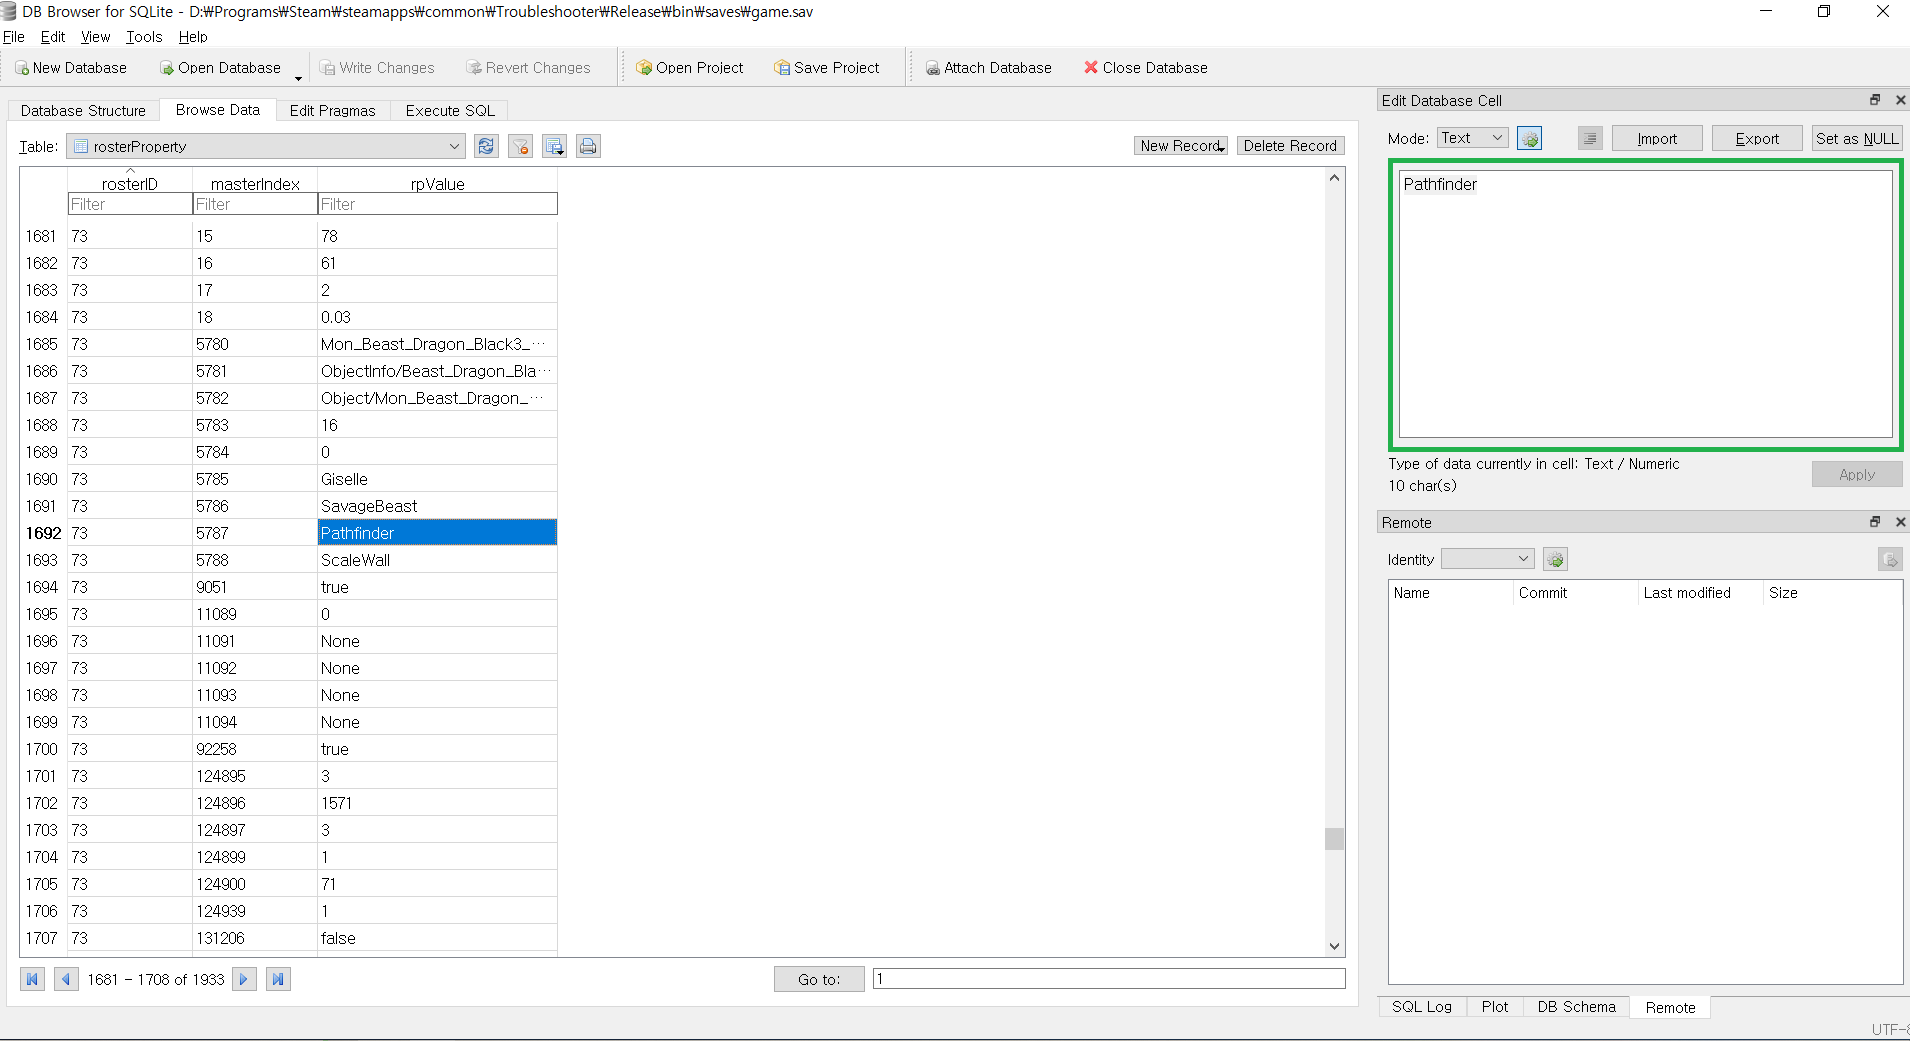Click the Delete Record button
The image size is (1910, 1041).
click(x=1290, y=146)
